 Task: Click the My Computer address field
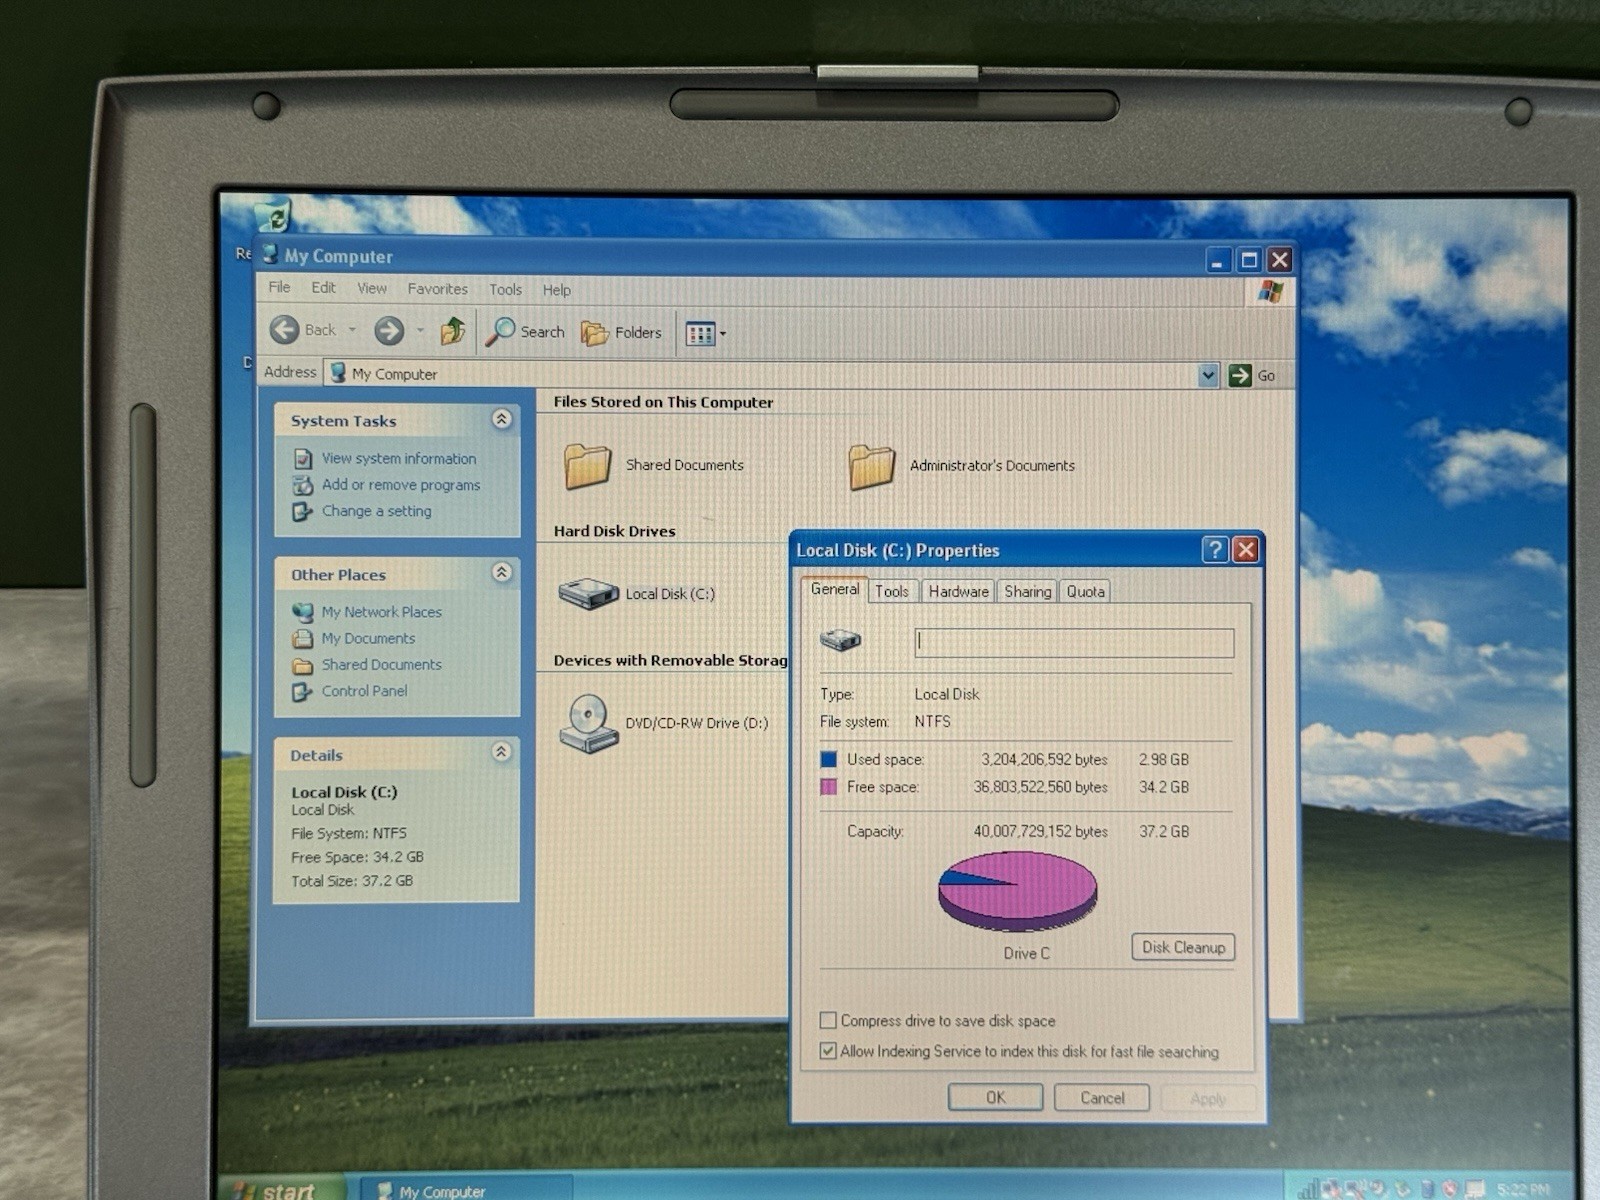761,374
